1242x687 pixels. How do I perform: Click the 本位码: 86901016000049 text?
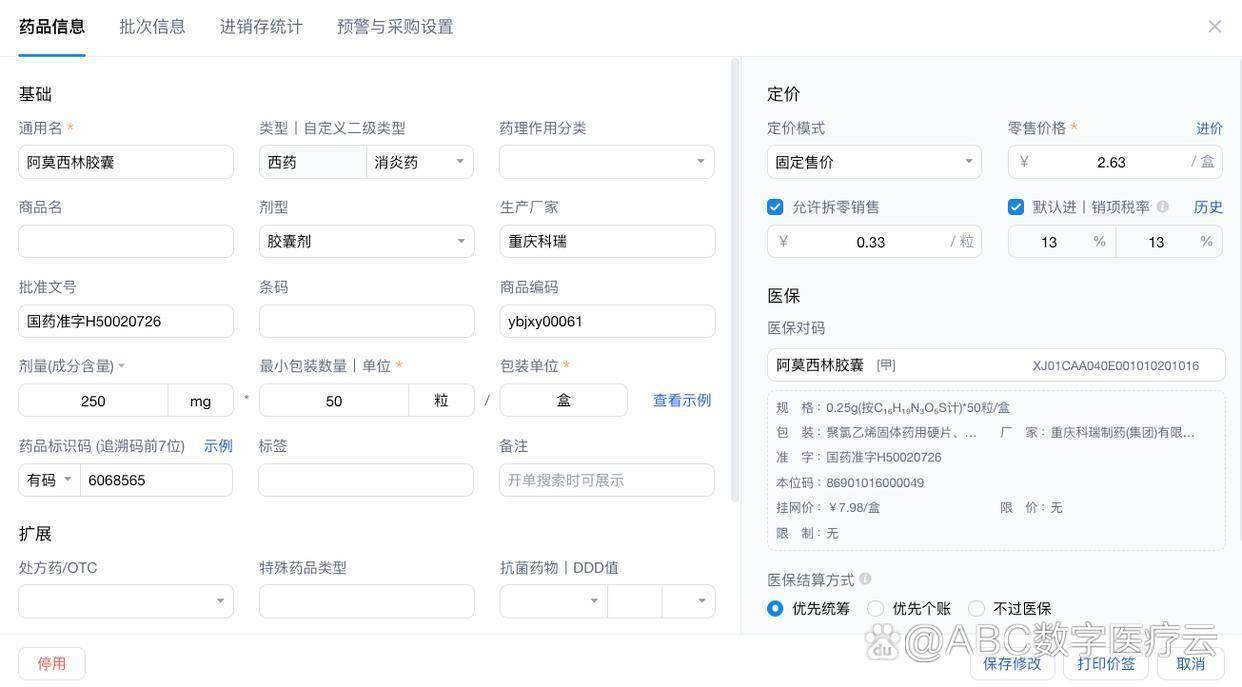(x=850, y=483)
